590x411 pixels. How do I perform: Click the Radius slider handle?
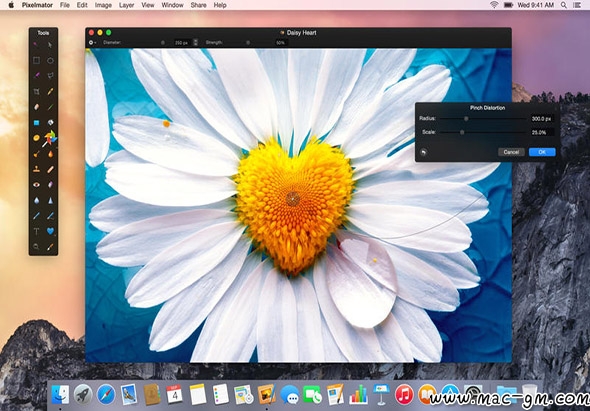coord(466,119)
